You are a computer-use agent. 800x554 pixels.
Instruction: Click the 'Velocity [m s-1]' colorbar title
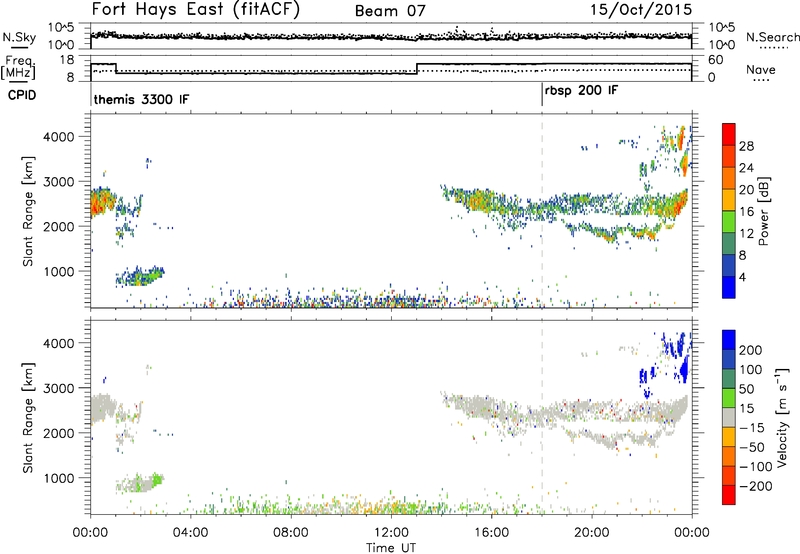tap(782, 417)
